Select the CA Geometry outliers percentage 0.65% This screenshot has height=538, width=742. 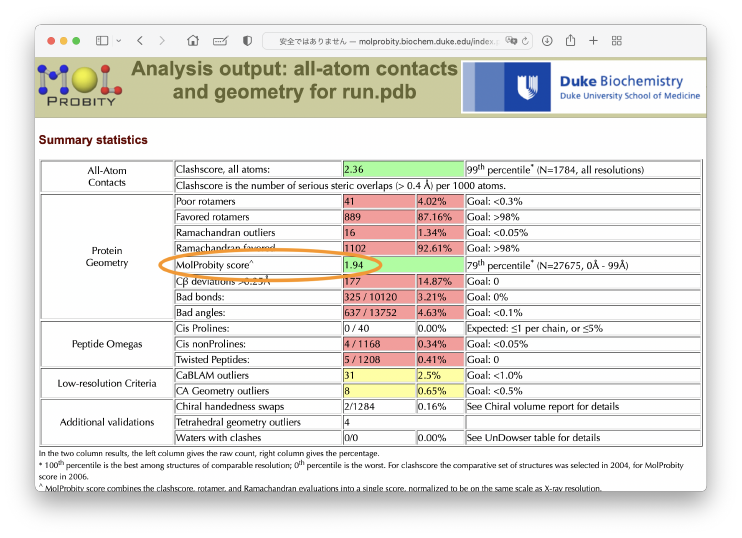coord(432,390)
